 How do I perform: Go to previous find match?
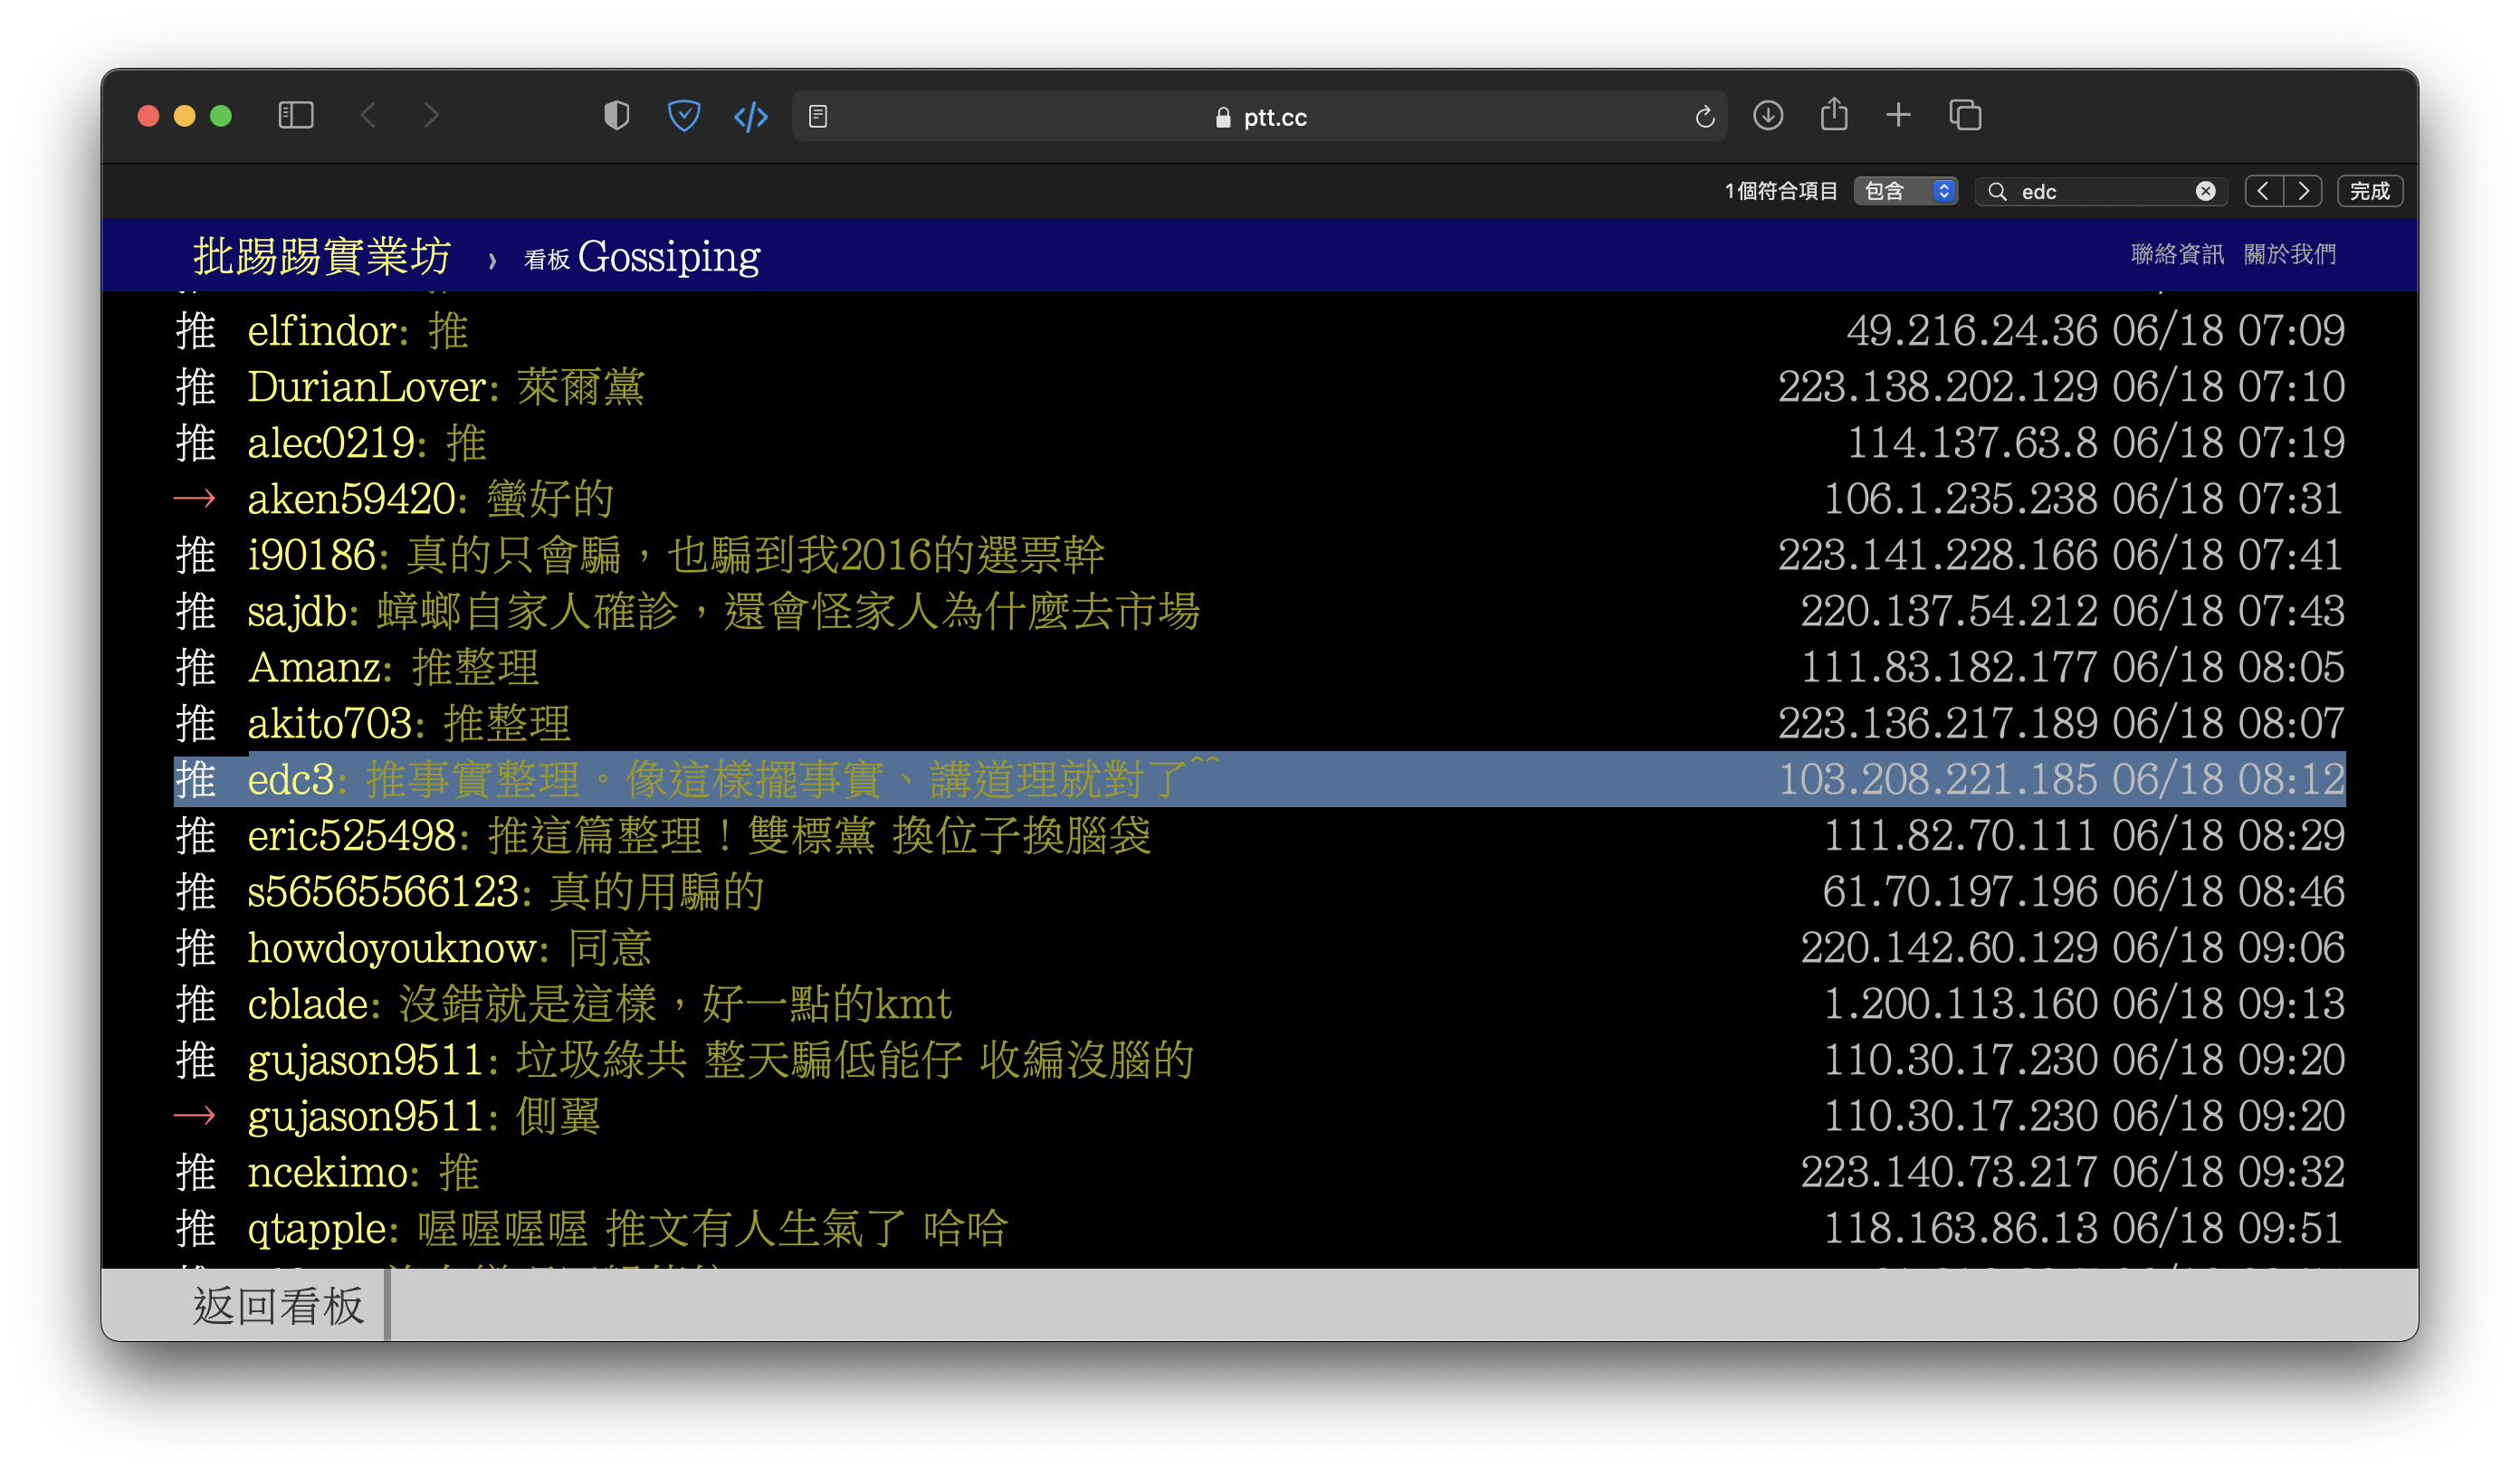(x=2263, y=191)
